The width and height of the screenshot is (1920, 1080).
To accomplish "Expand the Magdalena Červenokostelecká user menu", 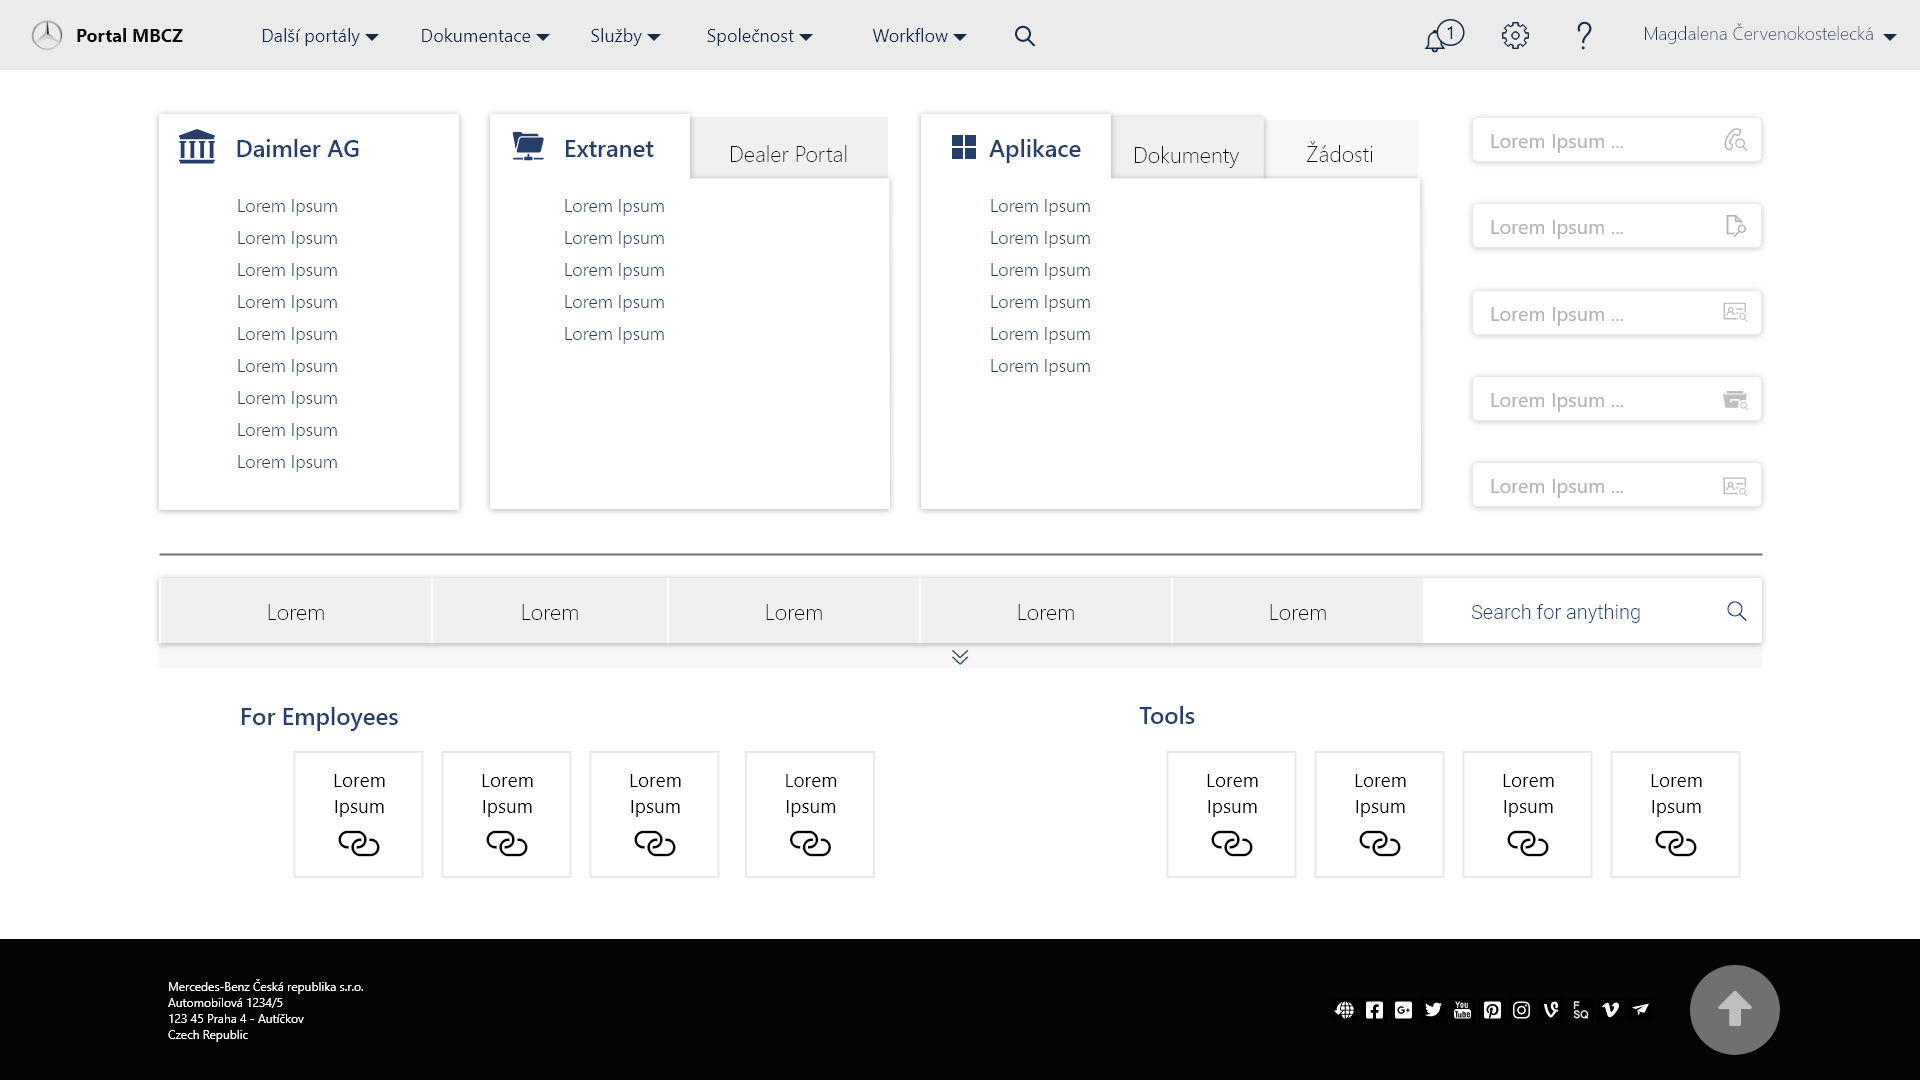I will point(1768,35).
